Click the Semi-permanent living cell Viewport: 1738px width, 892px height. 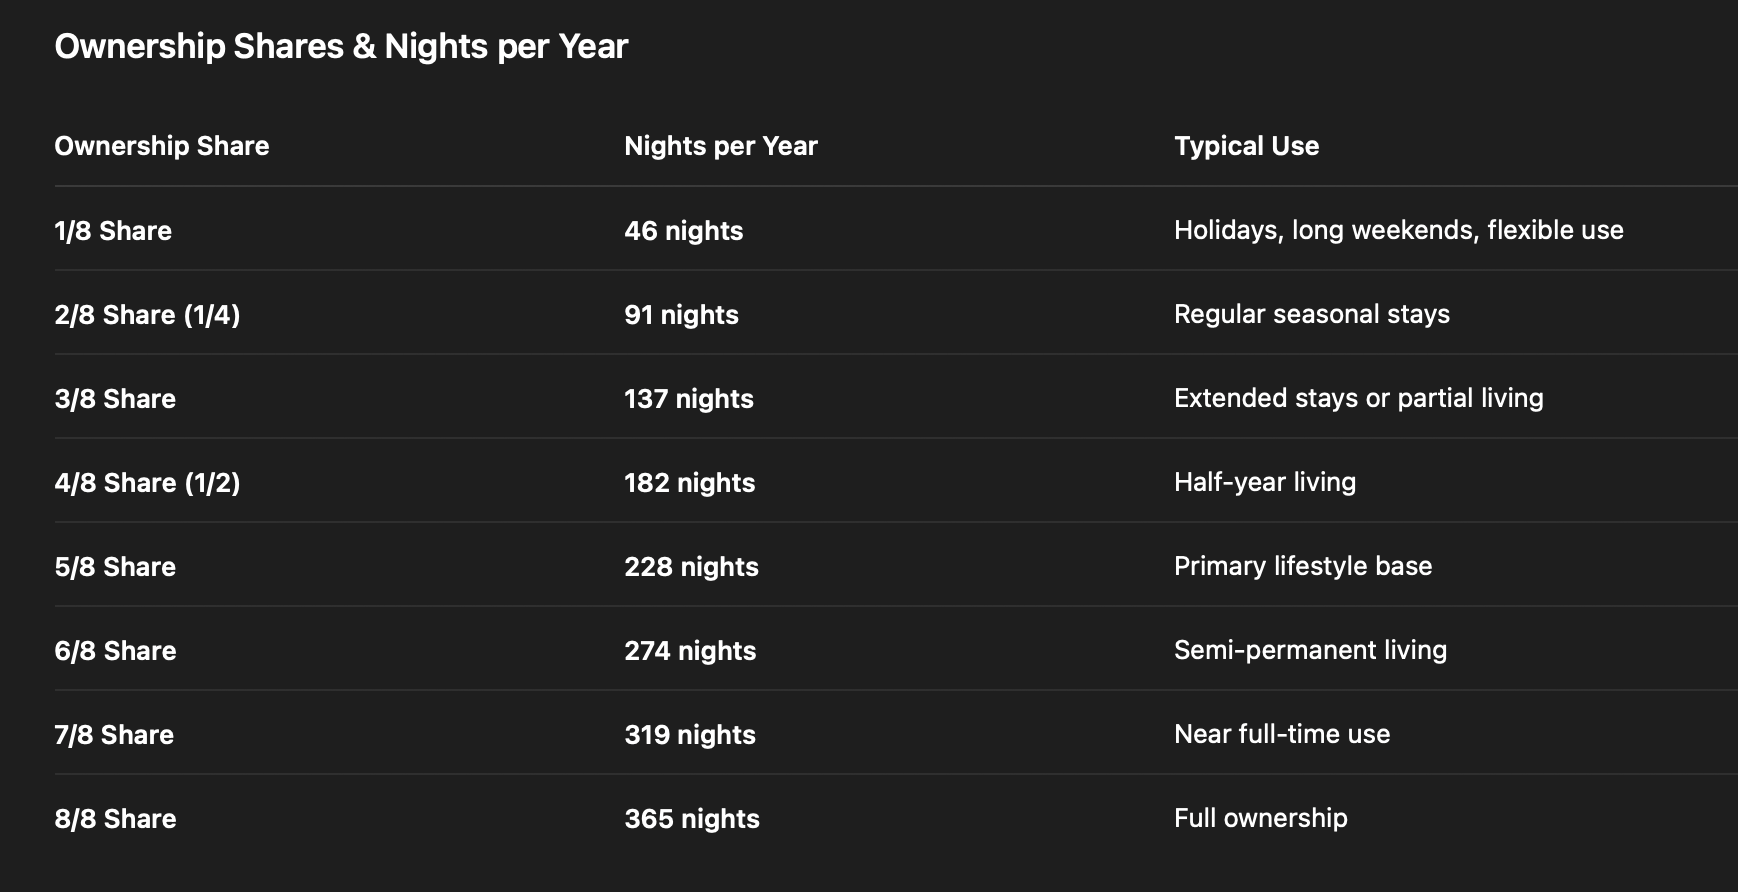pyautogui.click(x=1310, y=650)
